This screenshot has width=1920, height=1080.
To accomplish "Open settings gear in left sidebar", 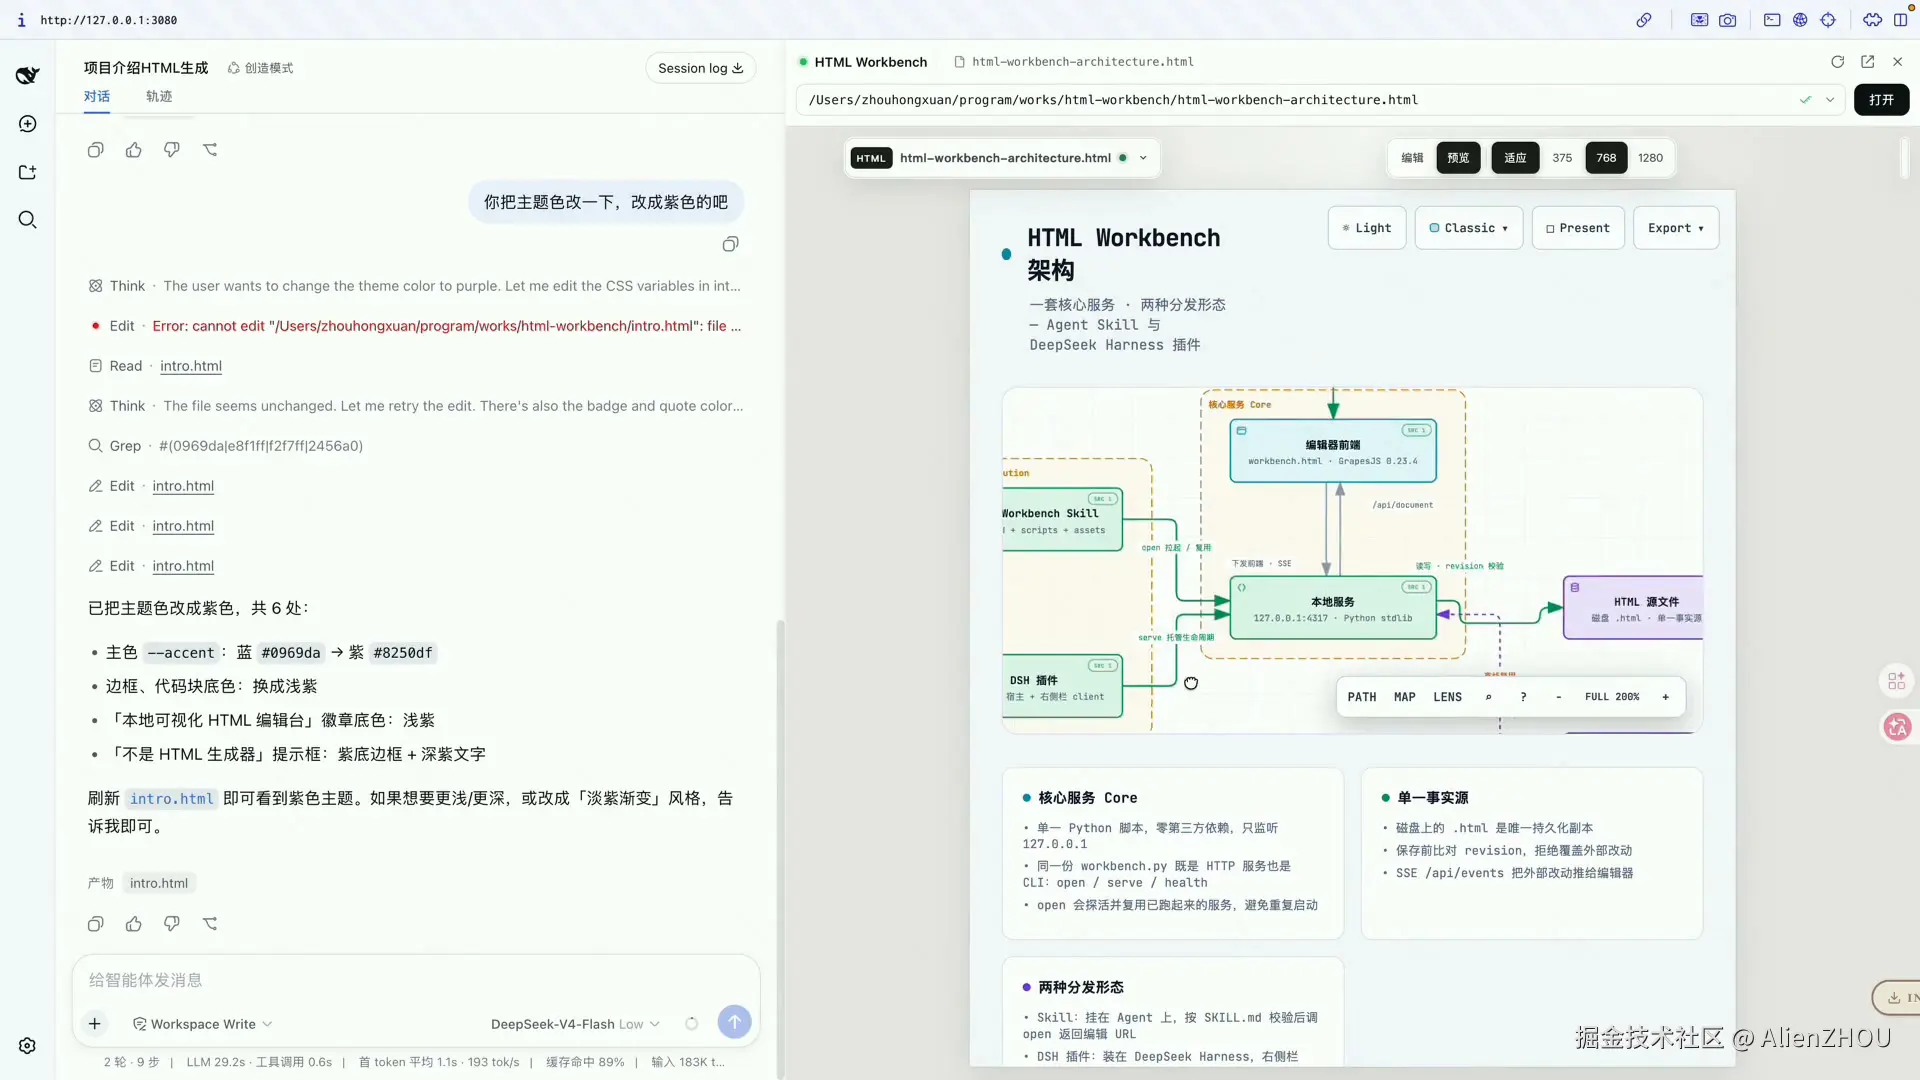I will point(27,1045).
